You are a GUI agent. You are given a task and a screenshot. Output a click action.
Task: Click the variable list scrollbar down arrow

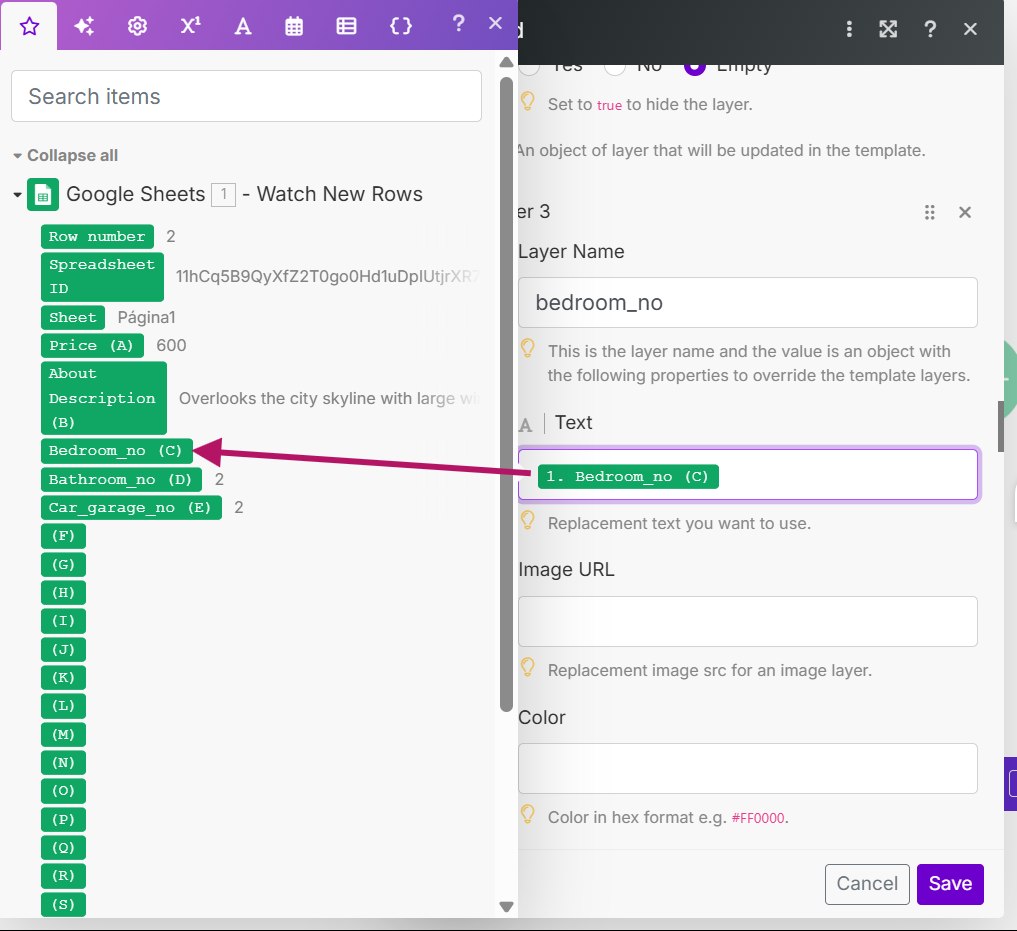(x=507, y=906)
